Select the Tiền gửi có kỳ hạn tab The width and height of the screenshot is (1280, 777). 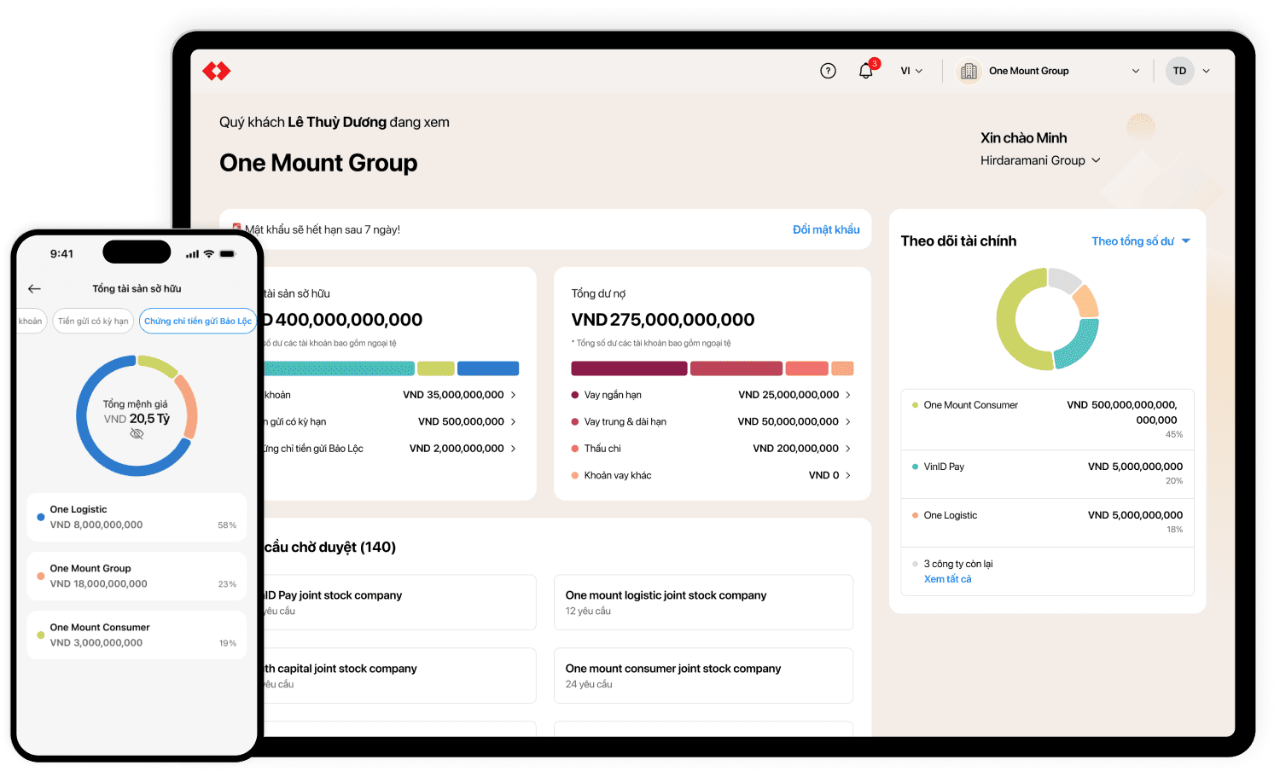click(93, 321)
